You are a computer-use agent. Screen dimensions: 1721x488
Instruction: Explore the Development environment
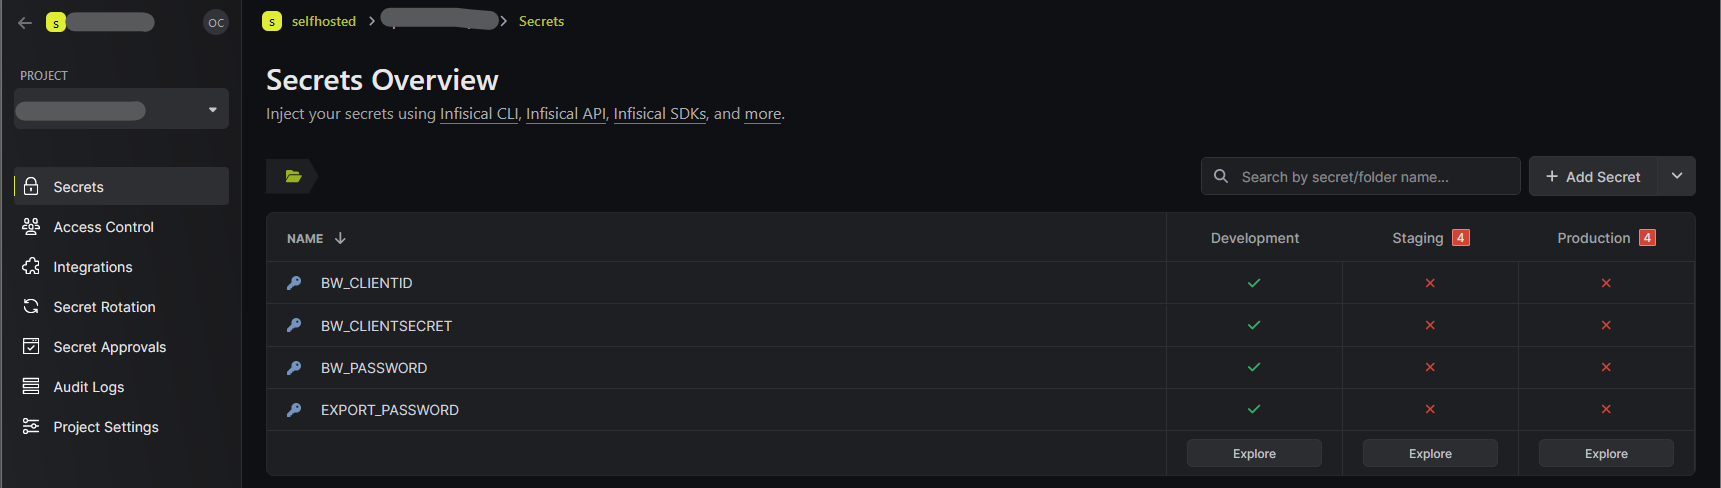[1254, 453]
